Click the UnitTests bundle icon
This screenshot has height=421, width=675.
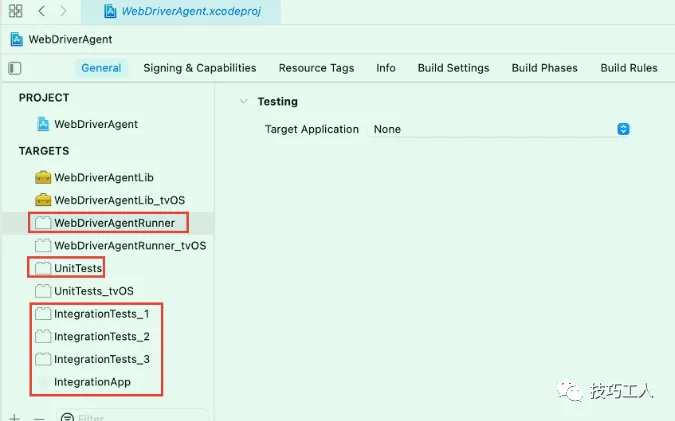(43, 268)
